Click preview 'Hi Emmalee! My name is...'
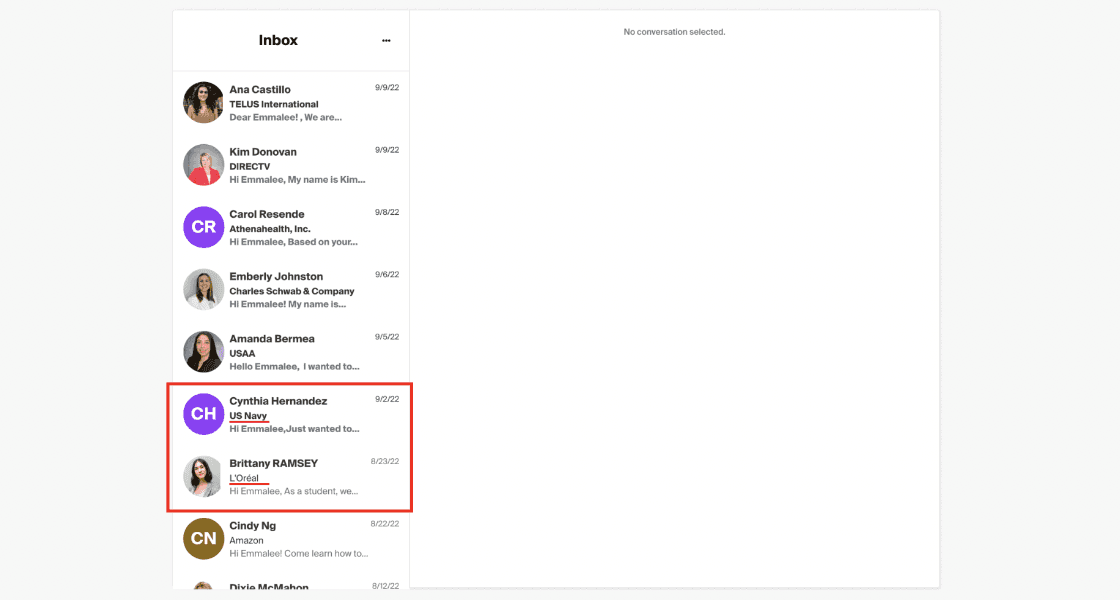 (287, 304)
